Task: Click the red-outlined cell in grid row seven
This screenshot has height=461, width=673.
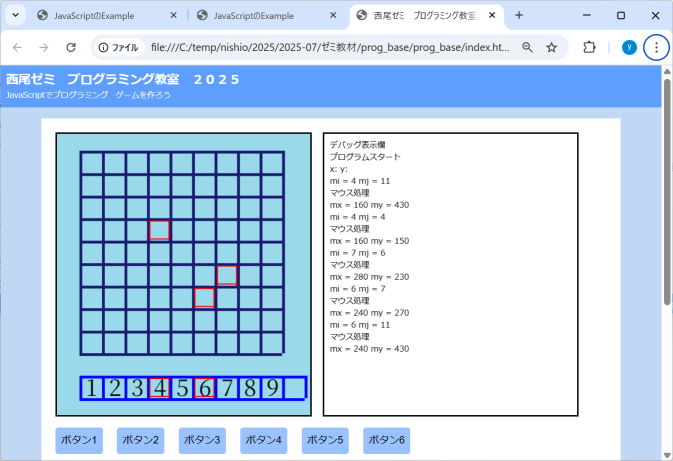Action: click(204, 298)
